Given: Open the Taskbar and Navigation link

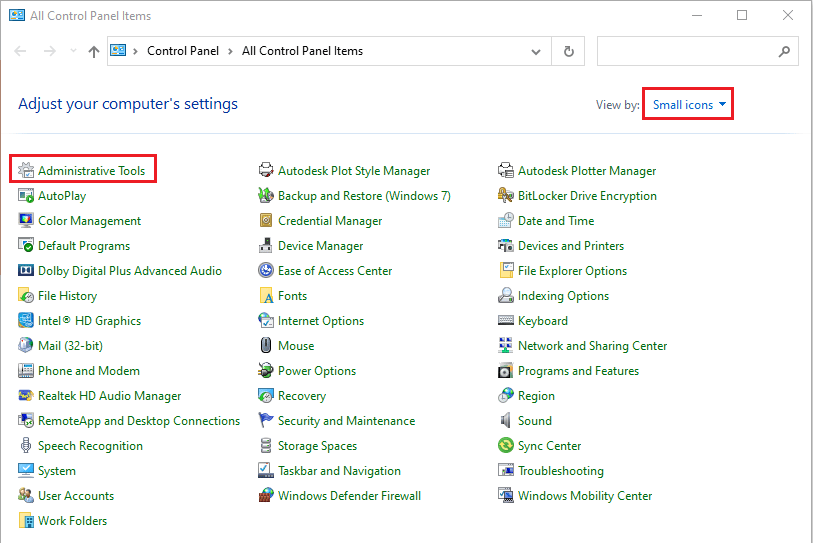Looking at the screenshot, I should (339, 471).
